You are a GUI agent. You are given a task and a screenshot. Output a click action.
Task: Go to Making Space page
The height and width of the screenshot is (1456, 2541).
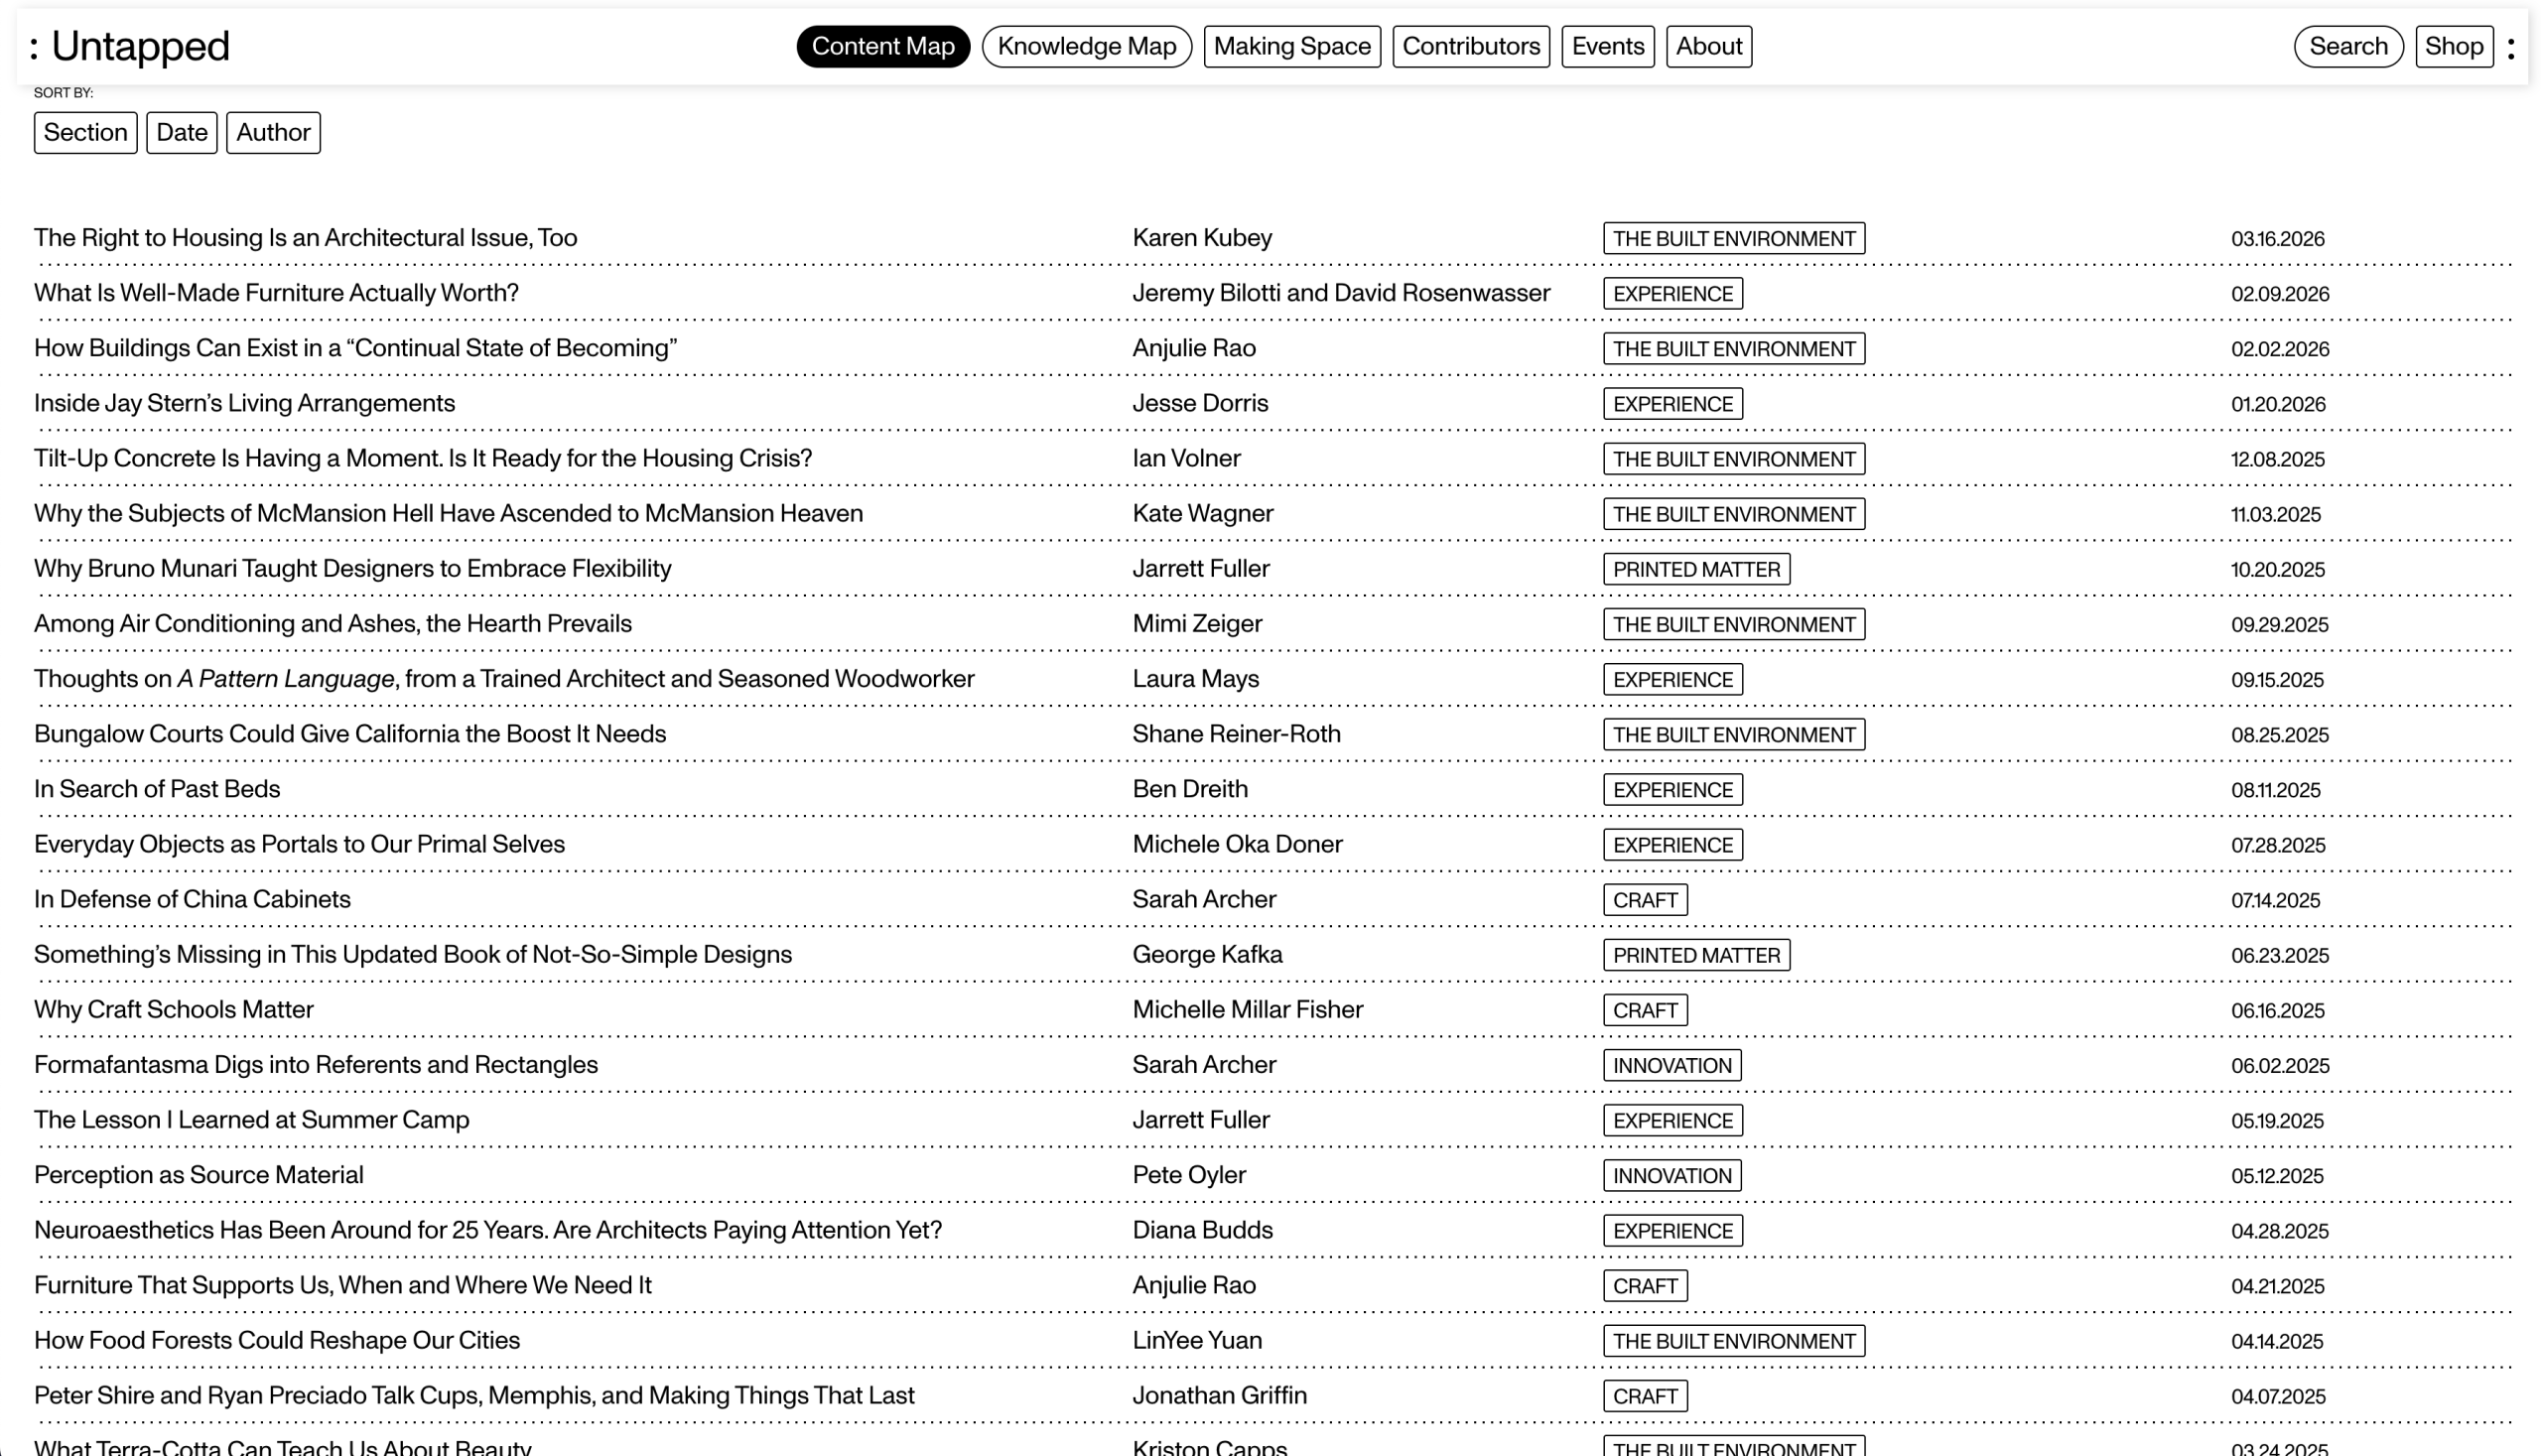(1291, 46)
